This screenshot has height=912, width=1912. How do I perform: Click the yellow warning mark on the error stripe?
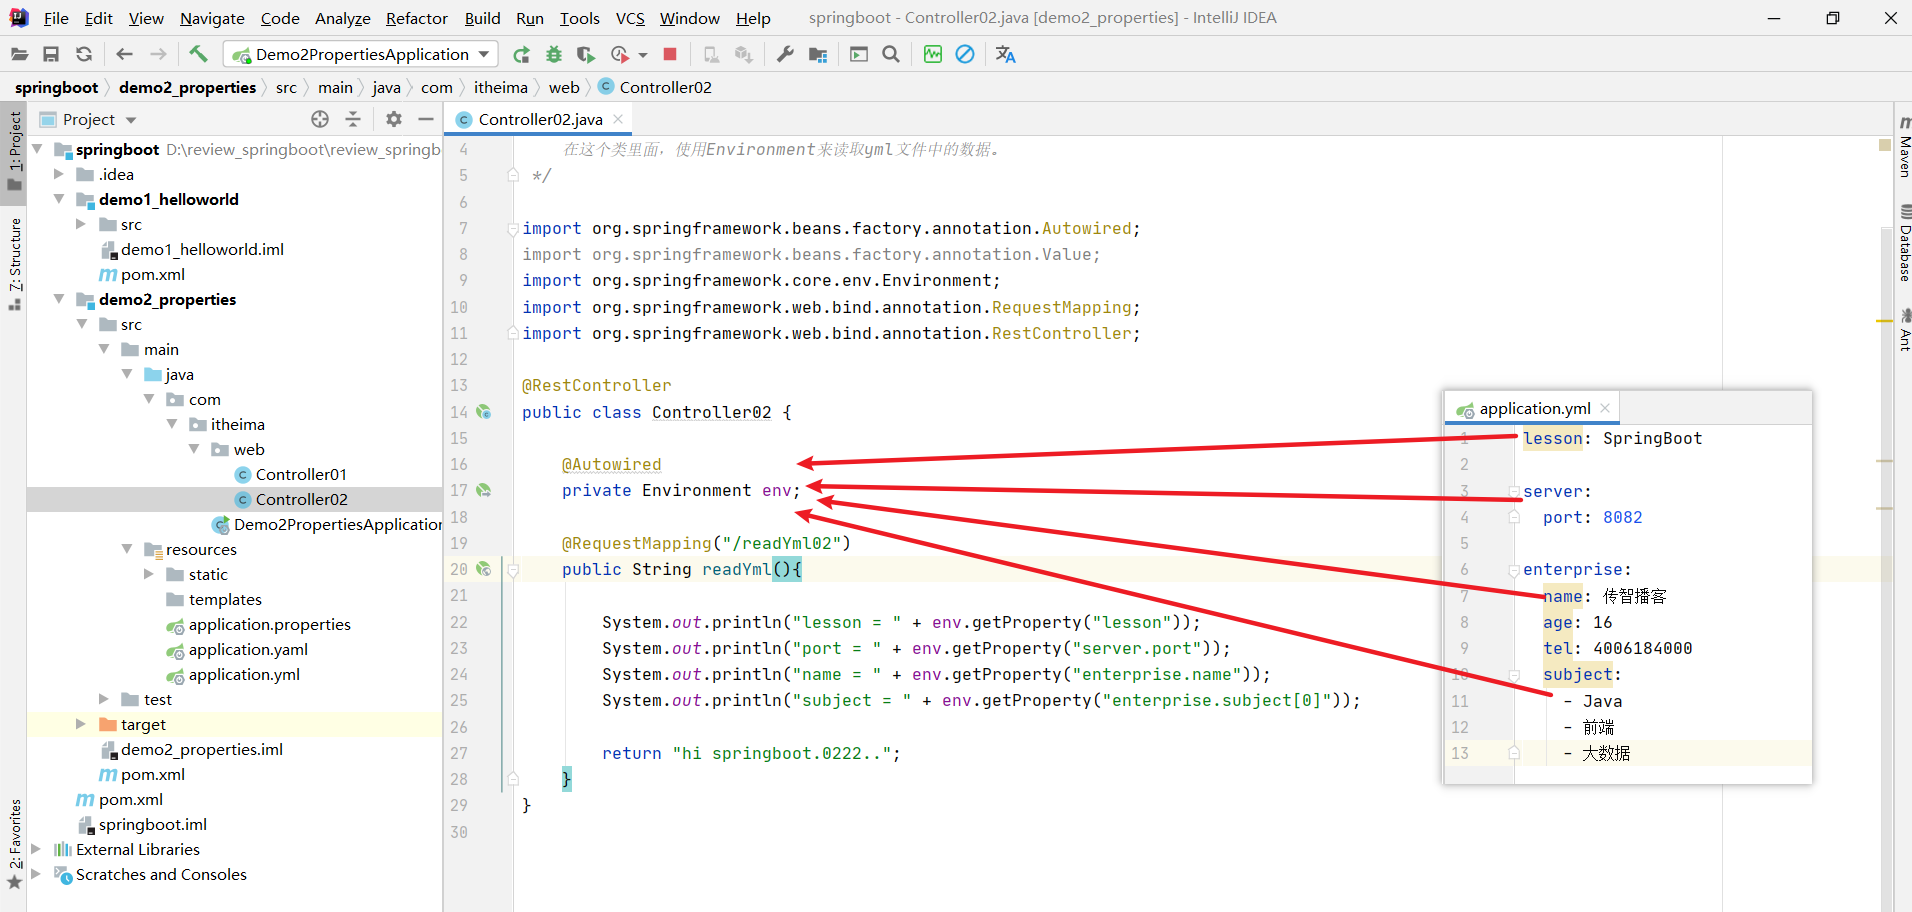[1884, 320]
